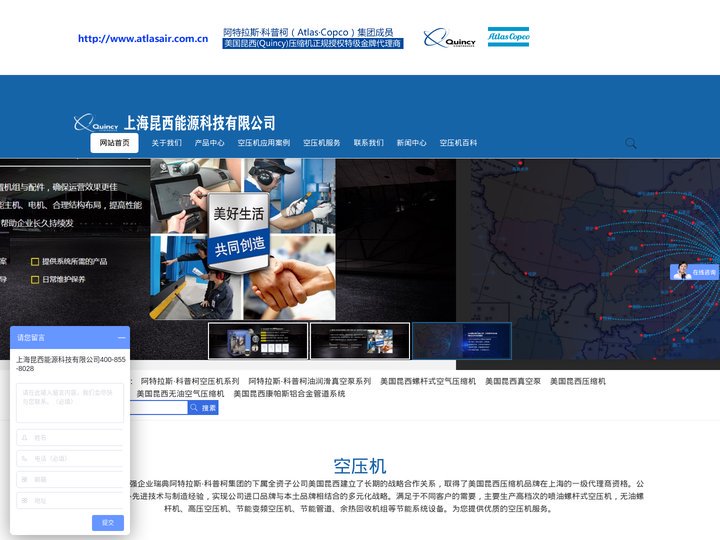Click the Quincy logo beside 上海昆西能源科技有限公司
The width and height of the screenshot is (720, 540).
(96, 123)
